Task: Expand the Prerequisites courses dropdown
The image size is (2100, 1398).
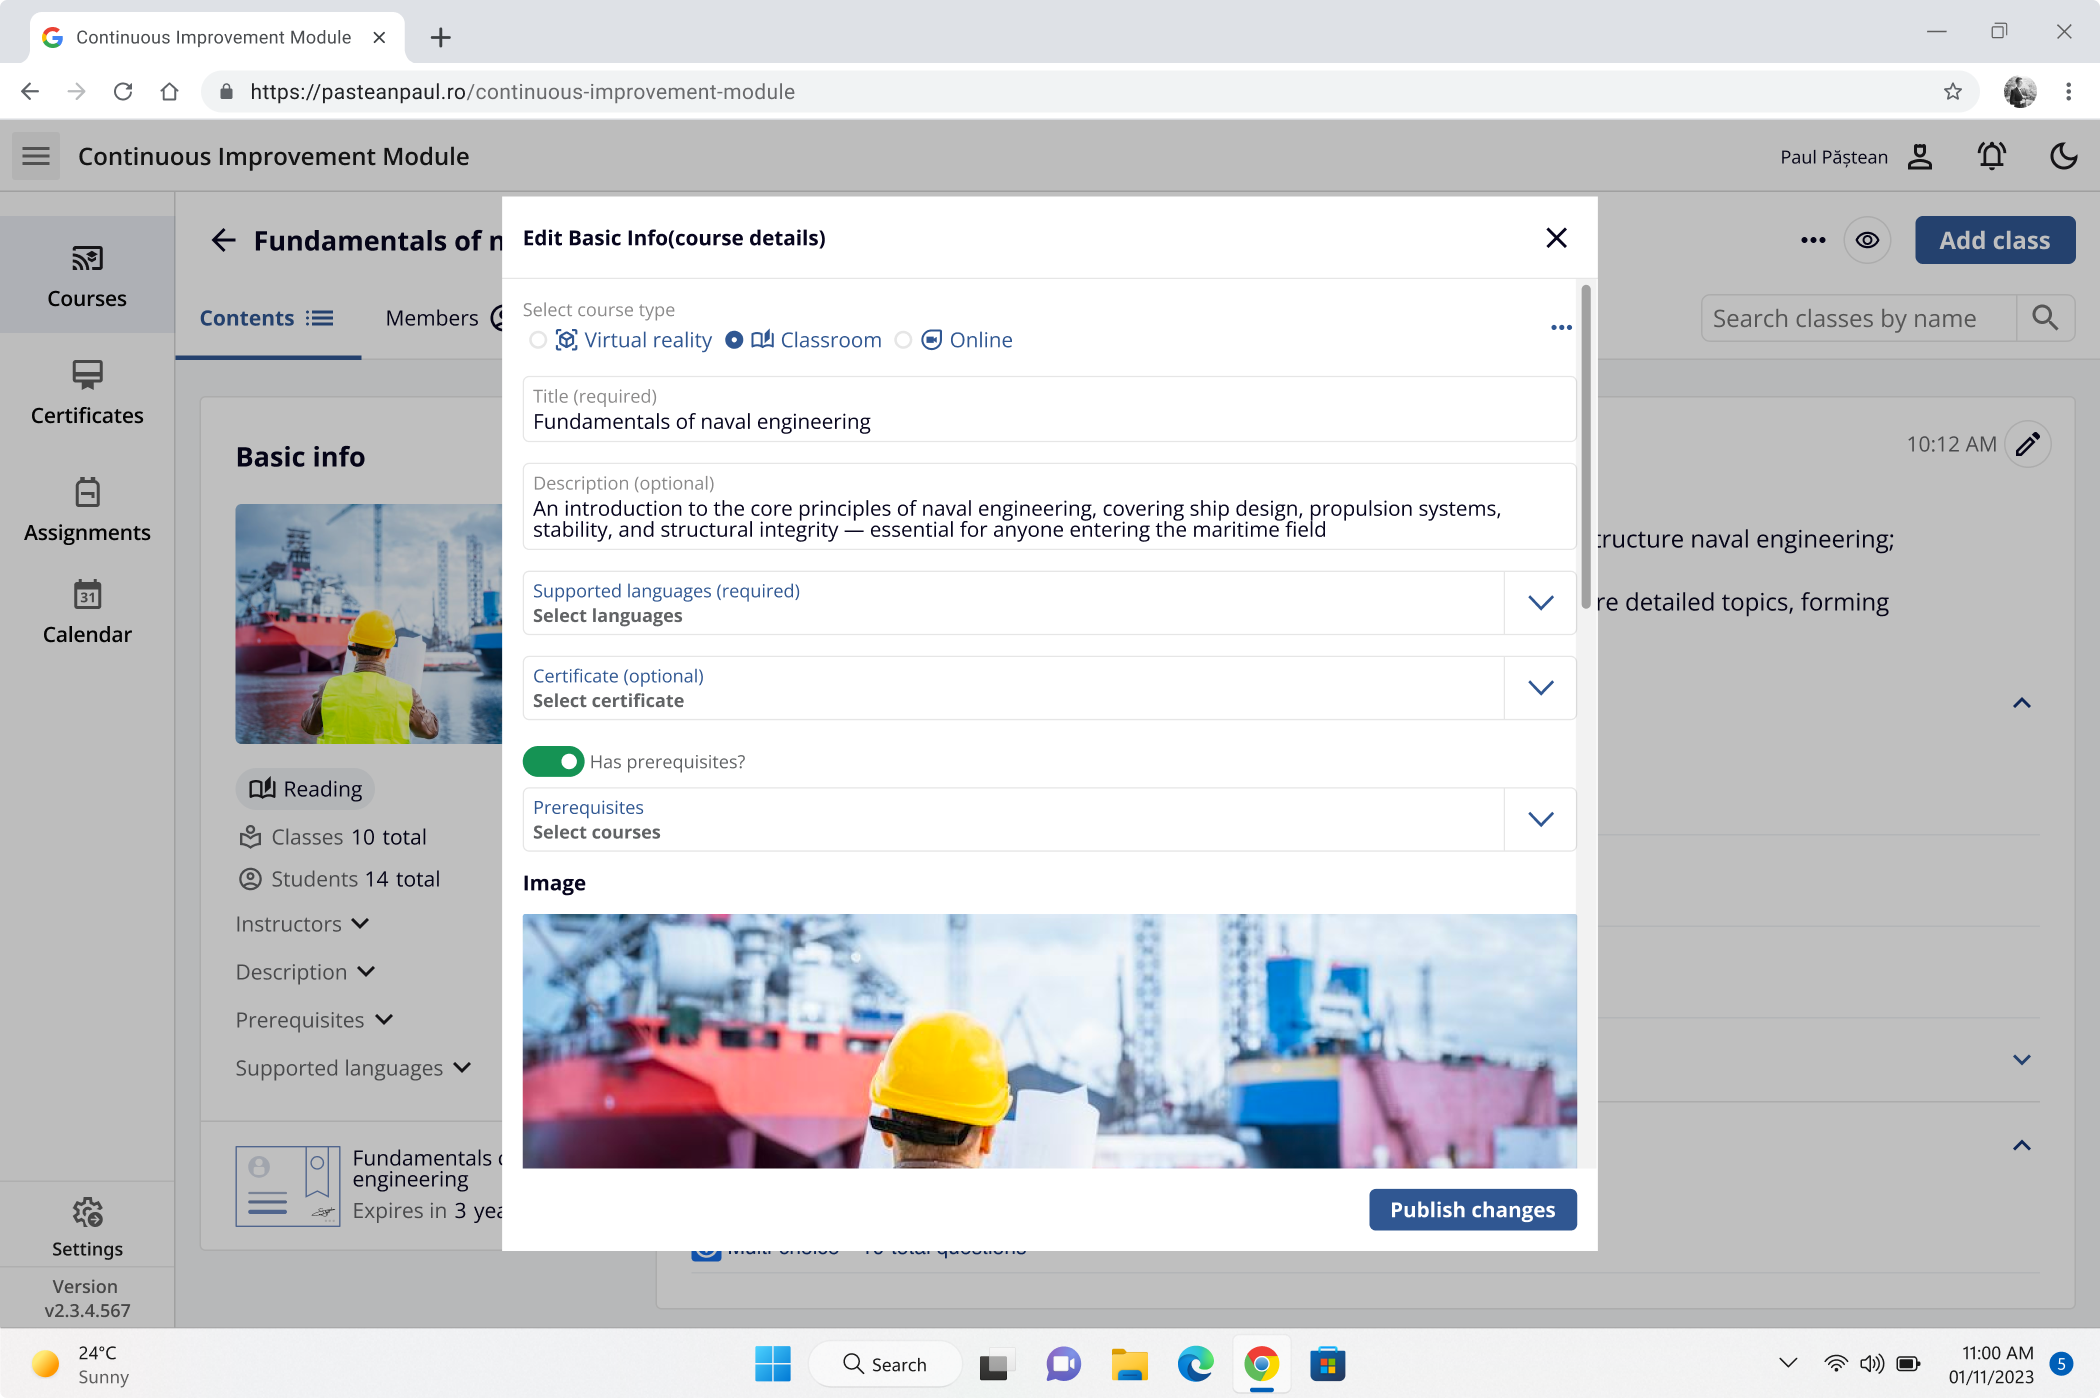Action: tap(1540, 819)
